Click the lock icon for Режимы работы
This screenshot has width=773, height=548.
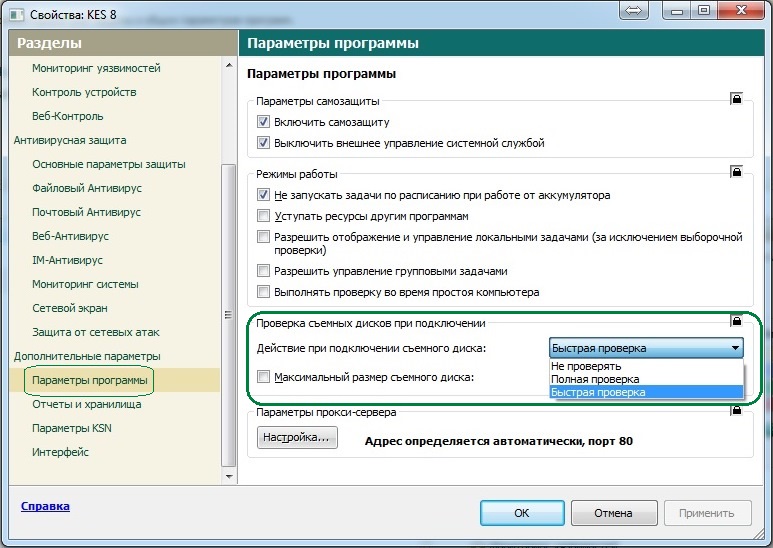click(736, 171)
